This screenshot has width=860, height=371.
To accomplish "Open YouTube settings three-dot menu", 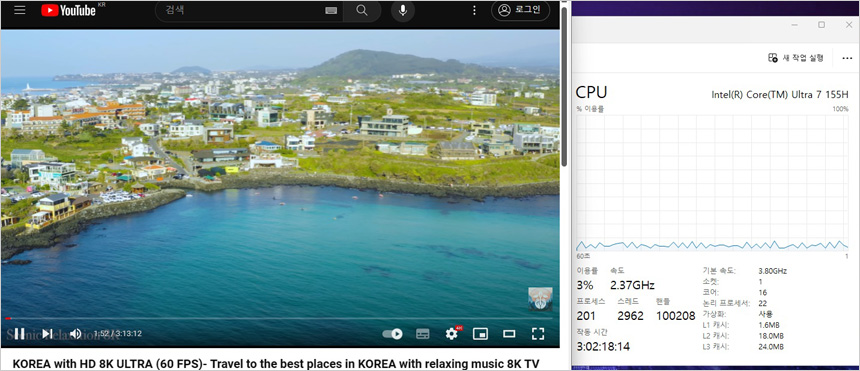I will point(475,10).
